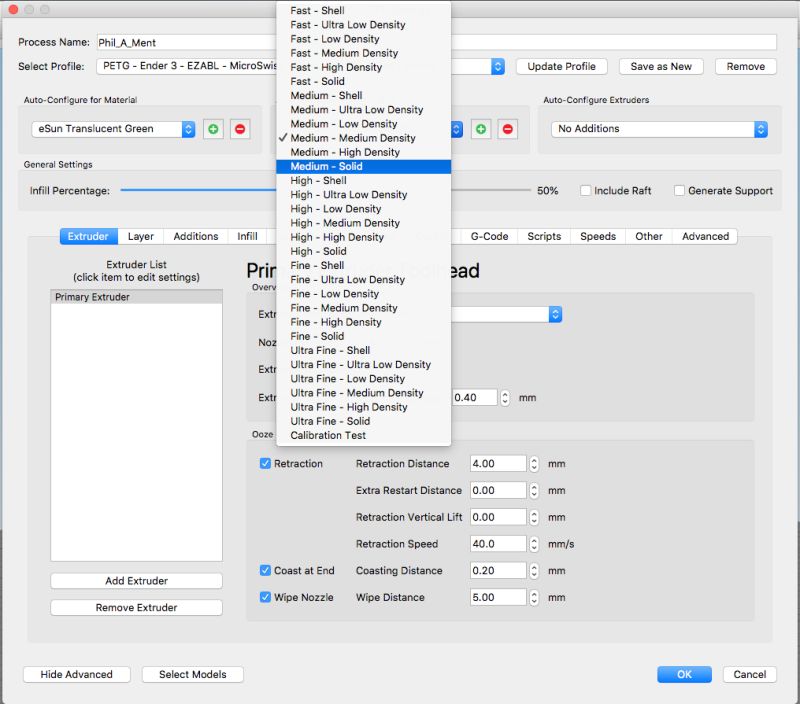
Task: Enable the Include Raft checkbox
Action: pos(584,190)
